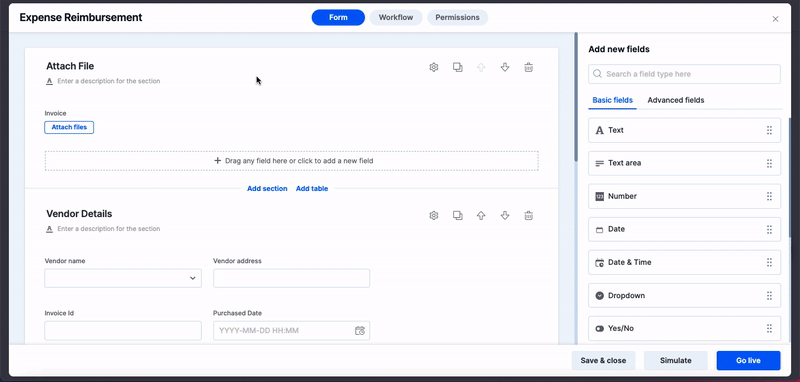Screen dimensions: 800x382
Task: Click the Attach files button
Action: [x=69, y=127]
